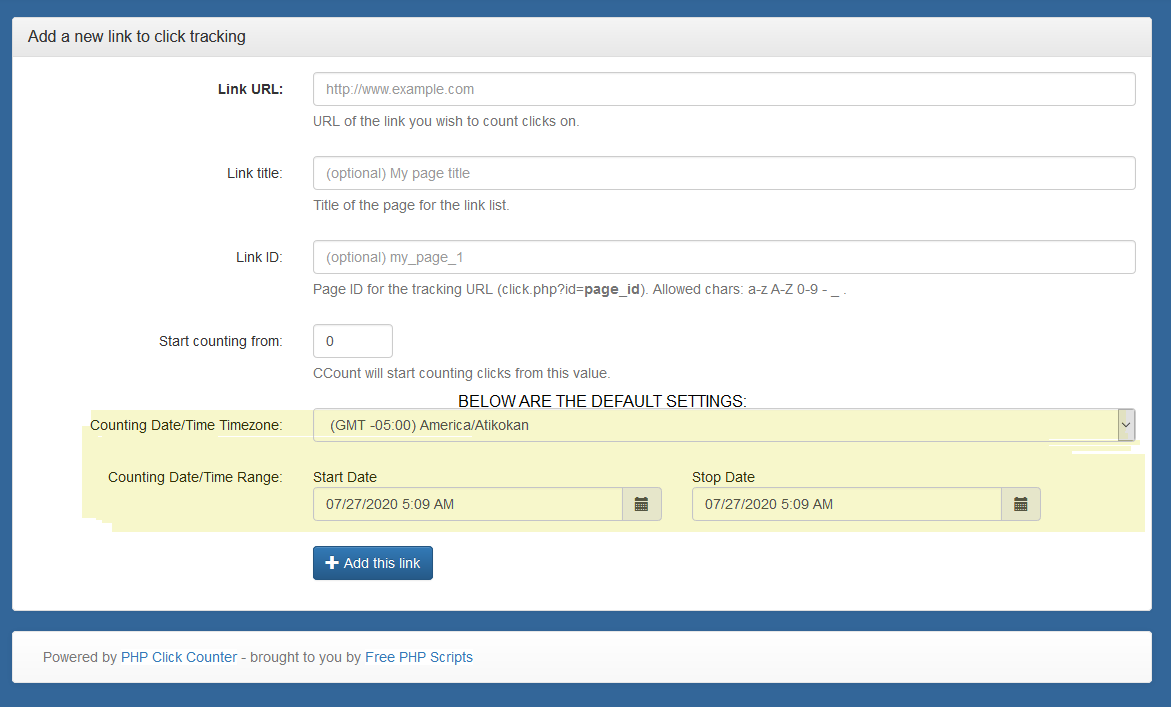Click the Counting Date/Time Range label
The image size is (1171, 707).
click(x=195, y=477)
